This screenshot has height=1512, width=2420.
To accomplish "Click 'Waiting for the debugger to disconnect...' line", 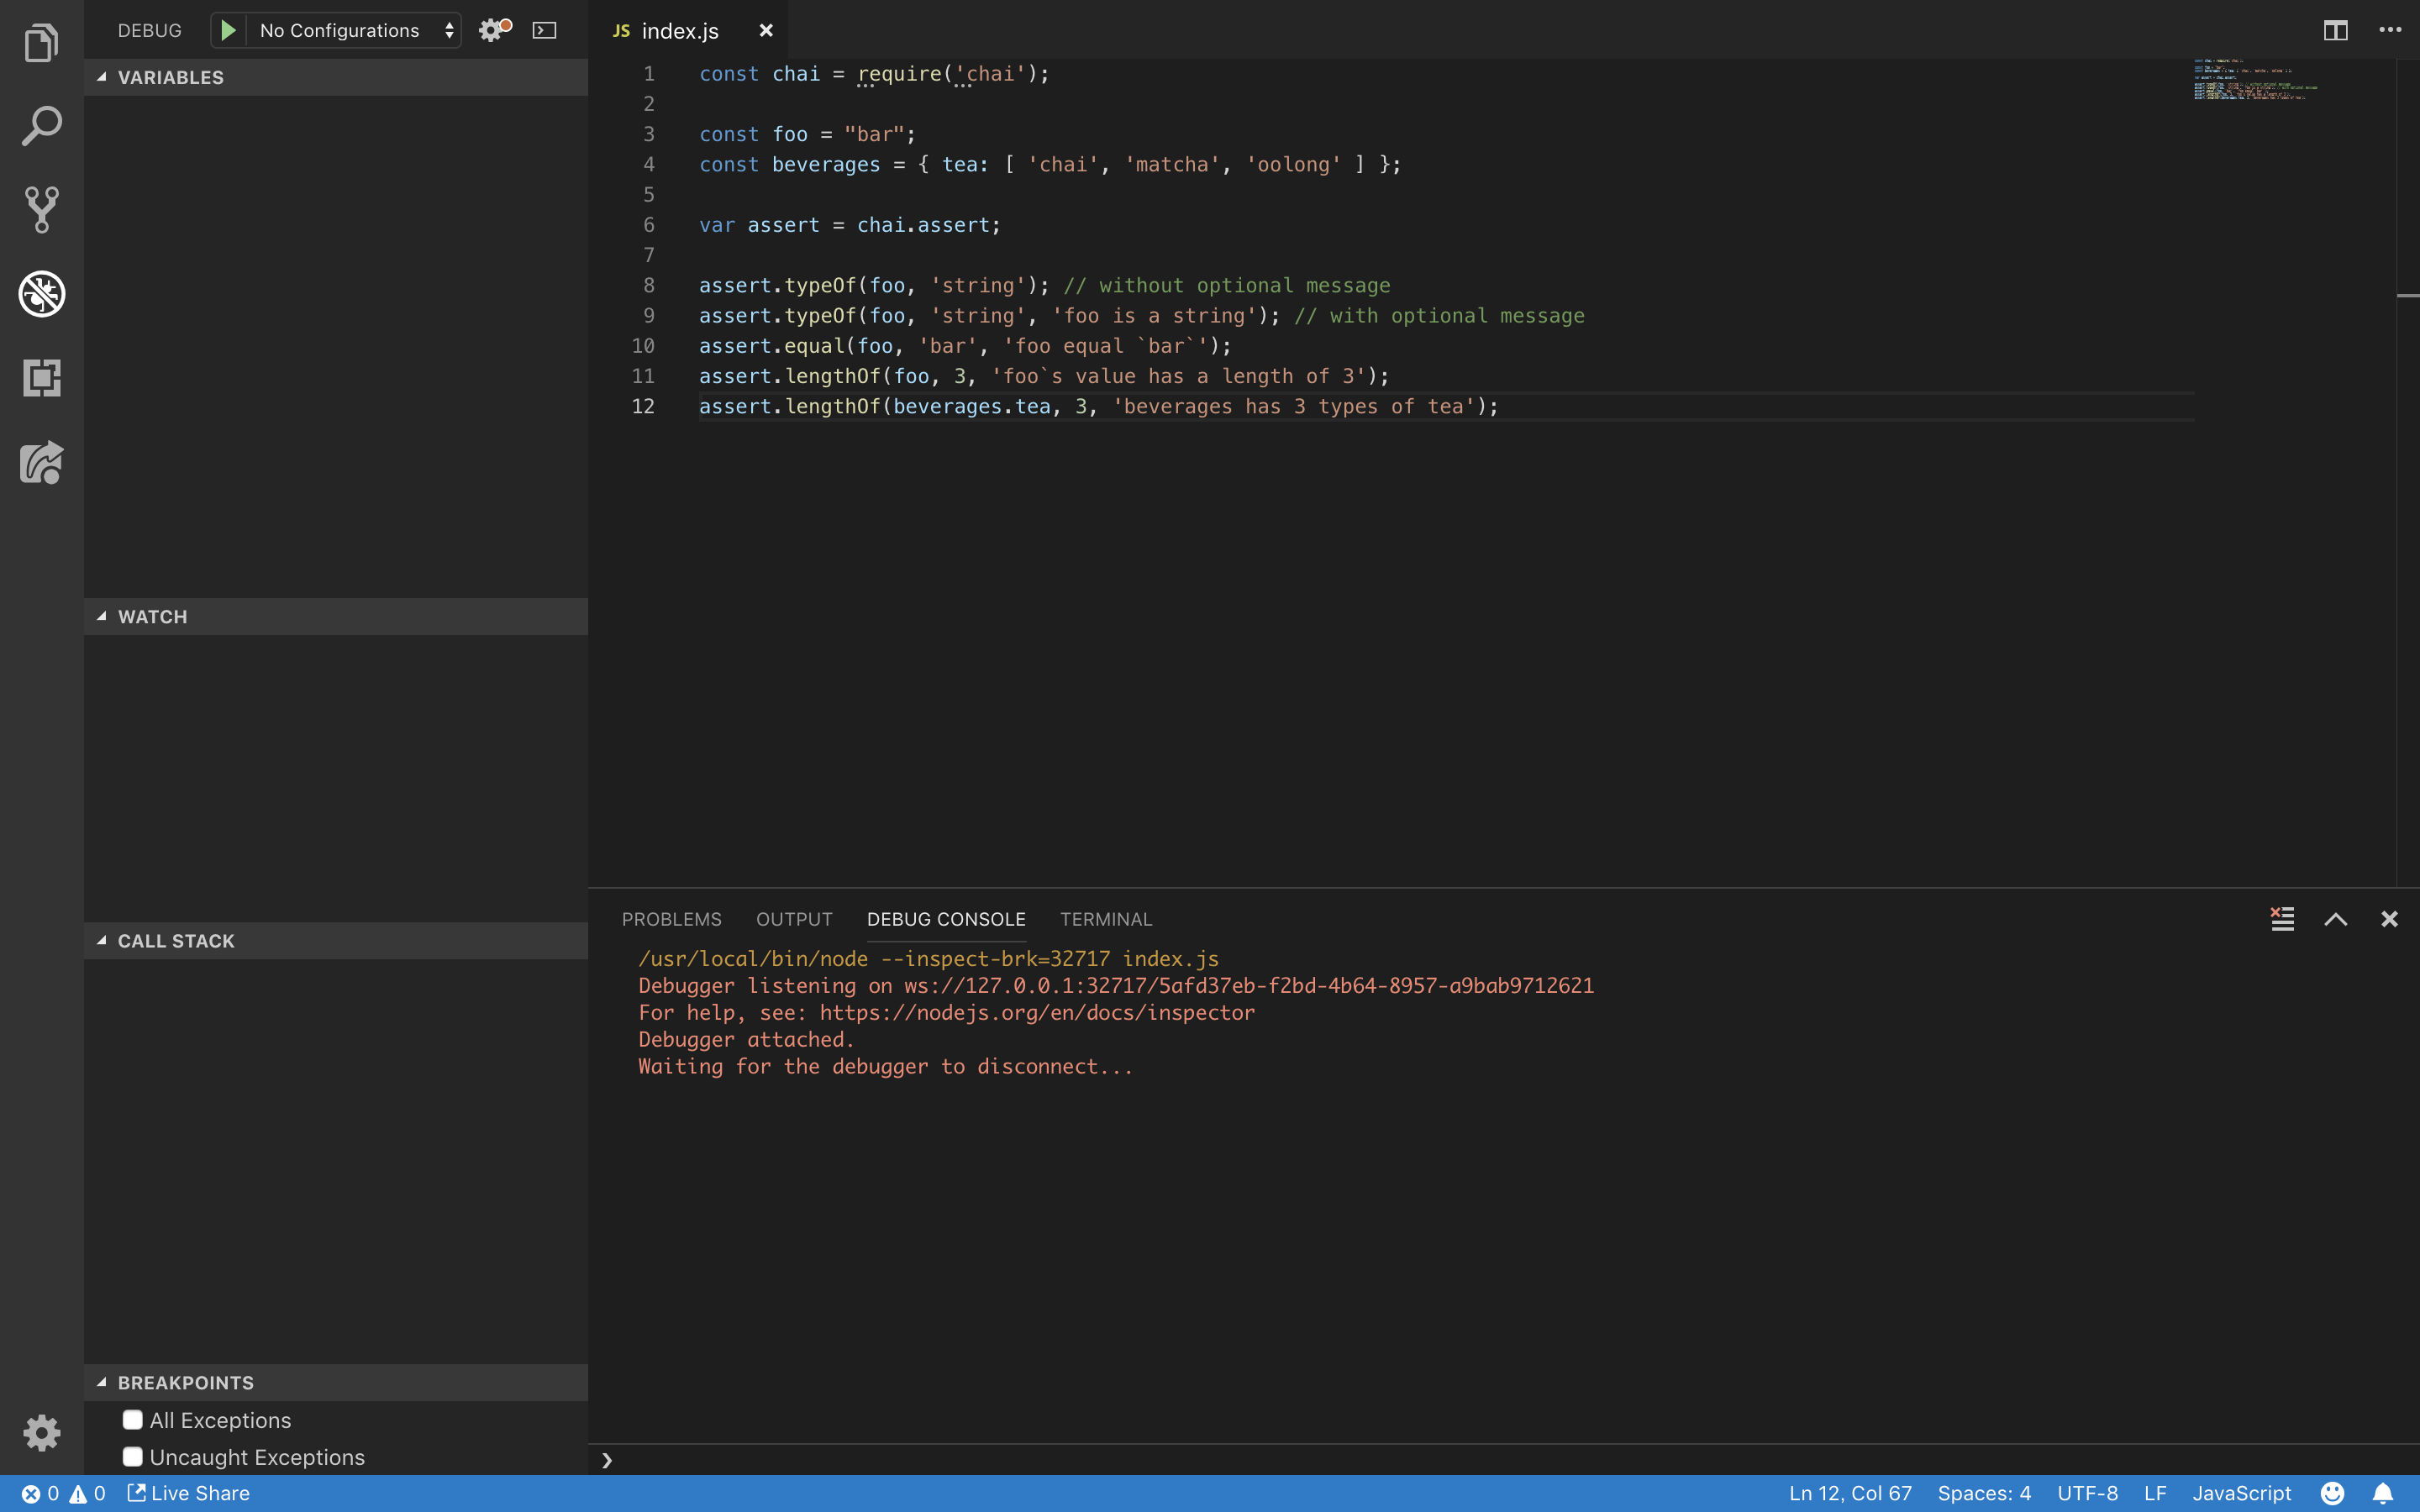I will click(x=885, y=1067).
